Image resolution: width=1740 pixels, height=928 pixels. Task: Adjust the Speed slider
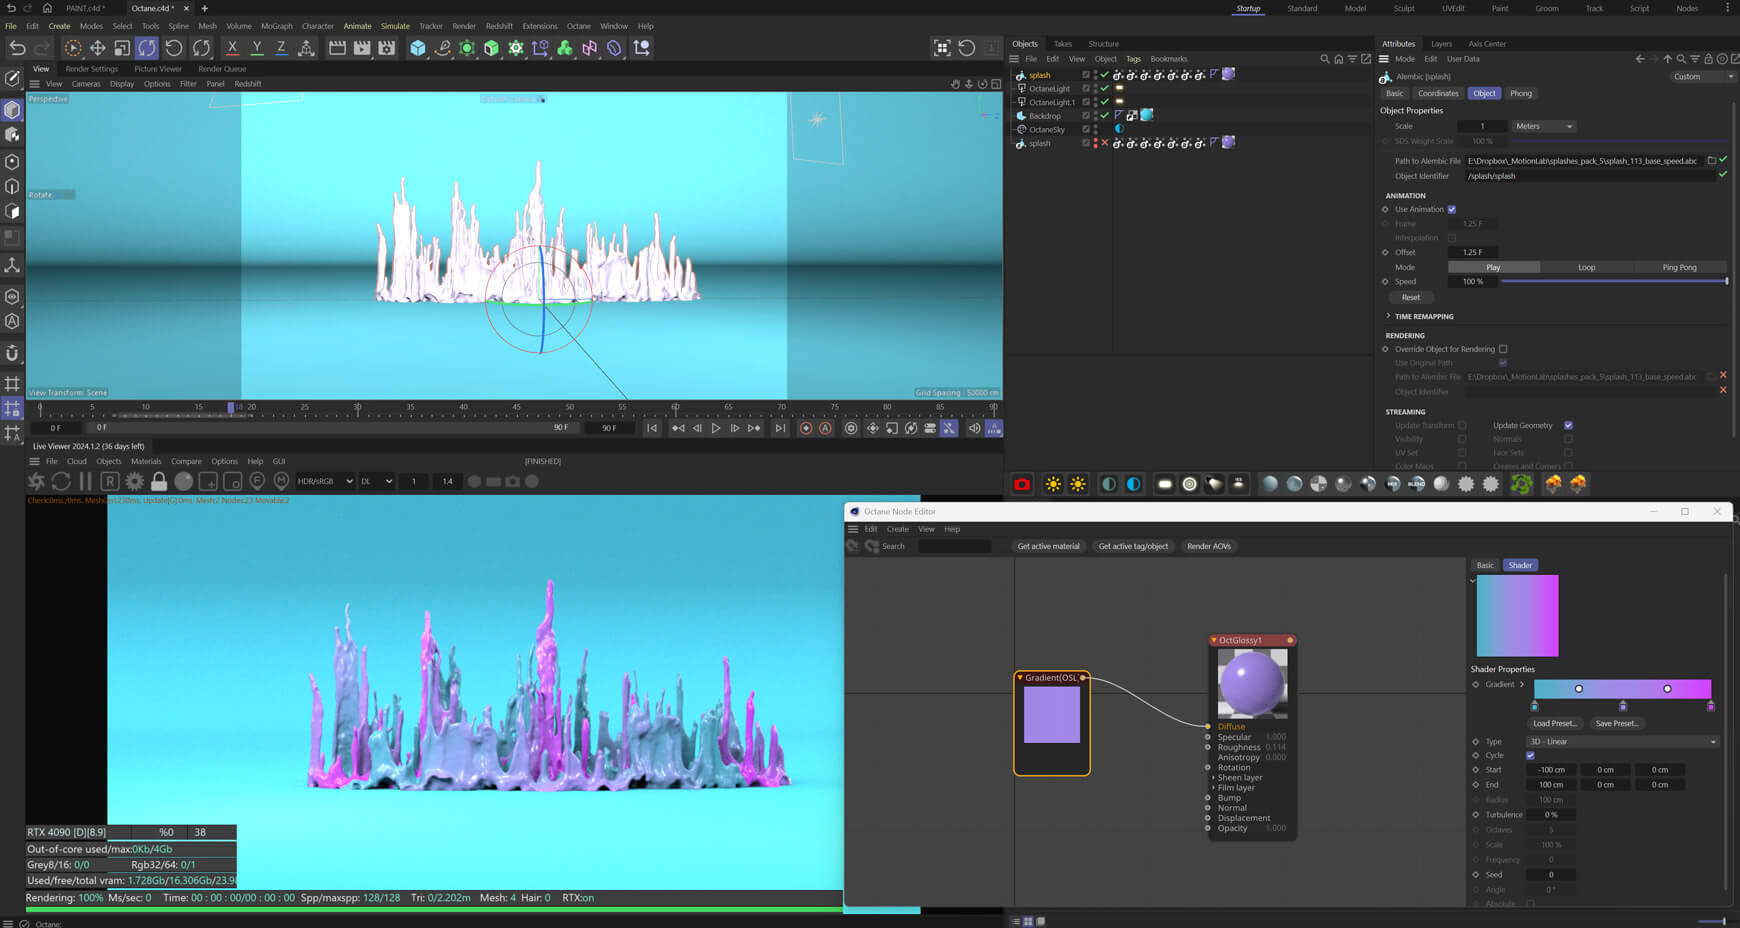point(1614,281)
